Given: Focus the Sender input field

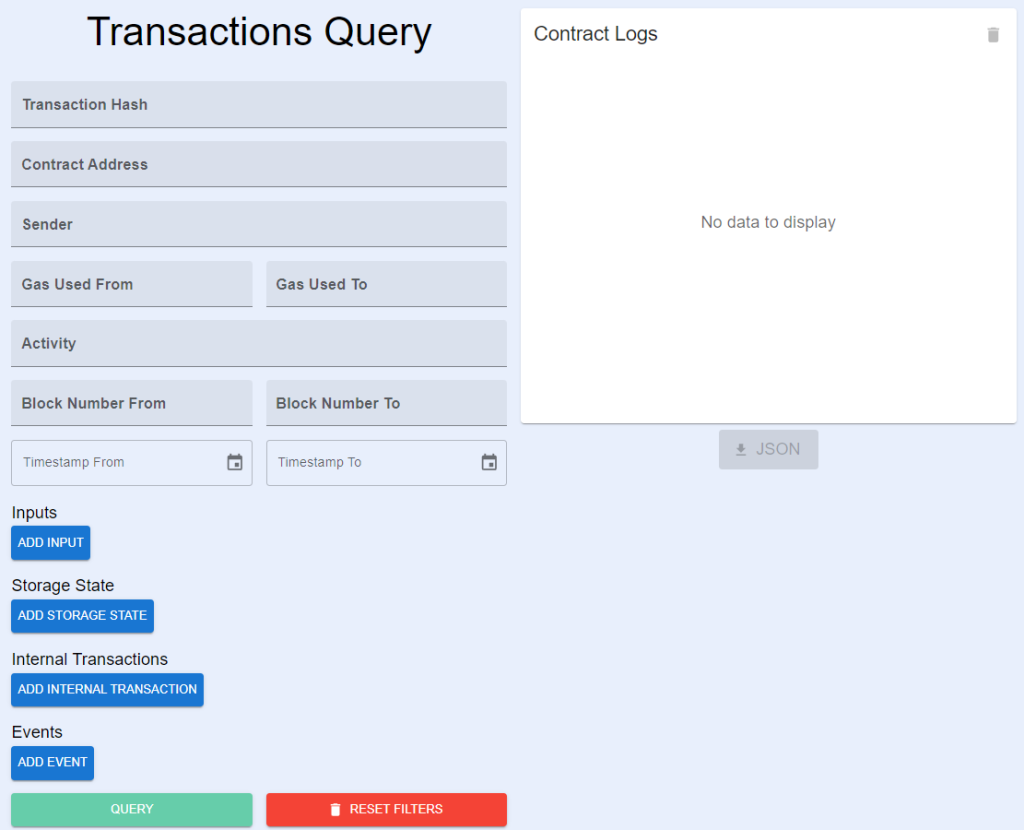Looking at the screenshot, I should 259,224.
